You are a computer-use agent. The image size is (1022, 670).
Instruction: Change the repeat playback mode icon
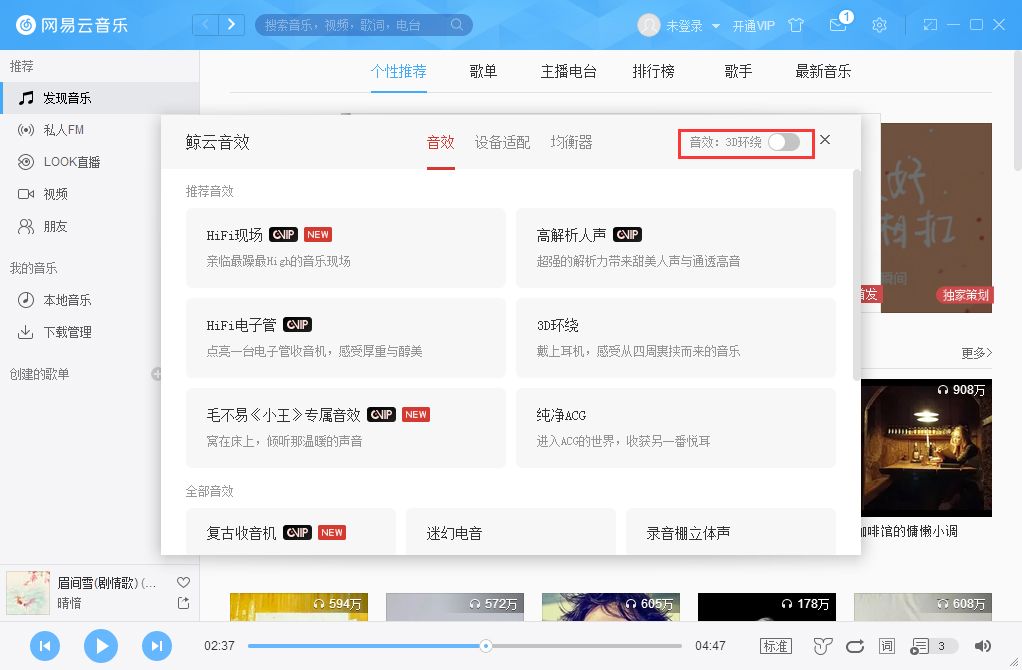pos(855,646)
